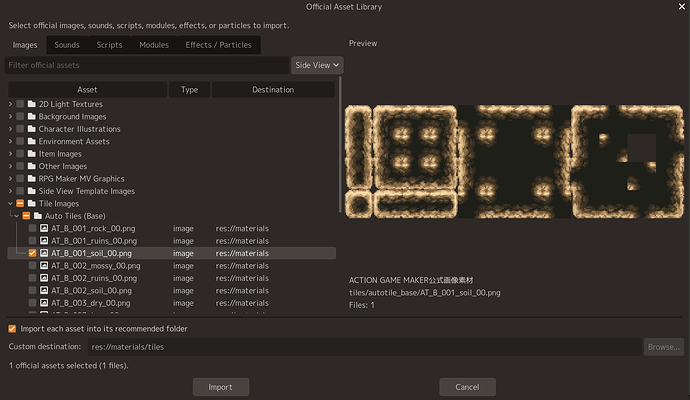The height and width of the screenshot is (400, 690).
Task: Switch to the Sounds tab
Action: click(x=67, y=45)
